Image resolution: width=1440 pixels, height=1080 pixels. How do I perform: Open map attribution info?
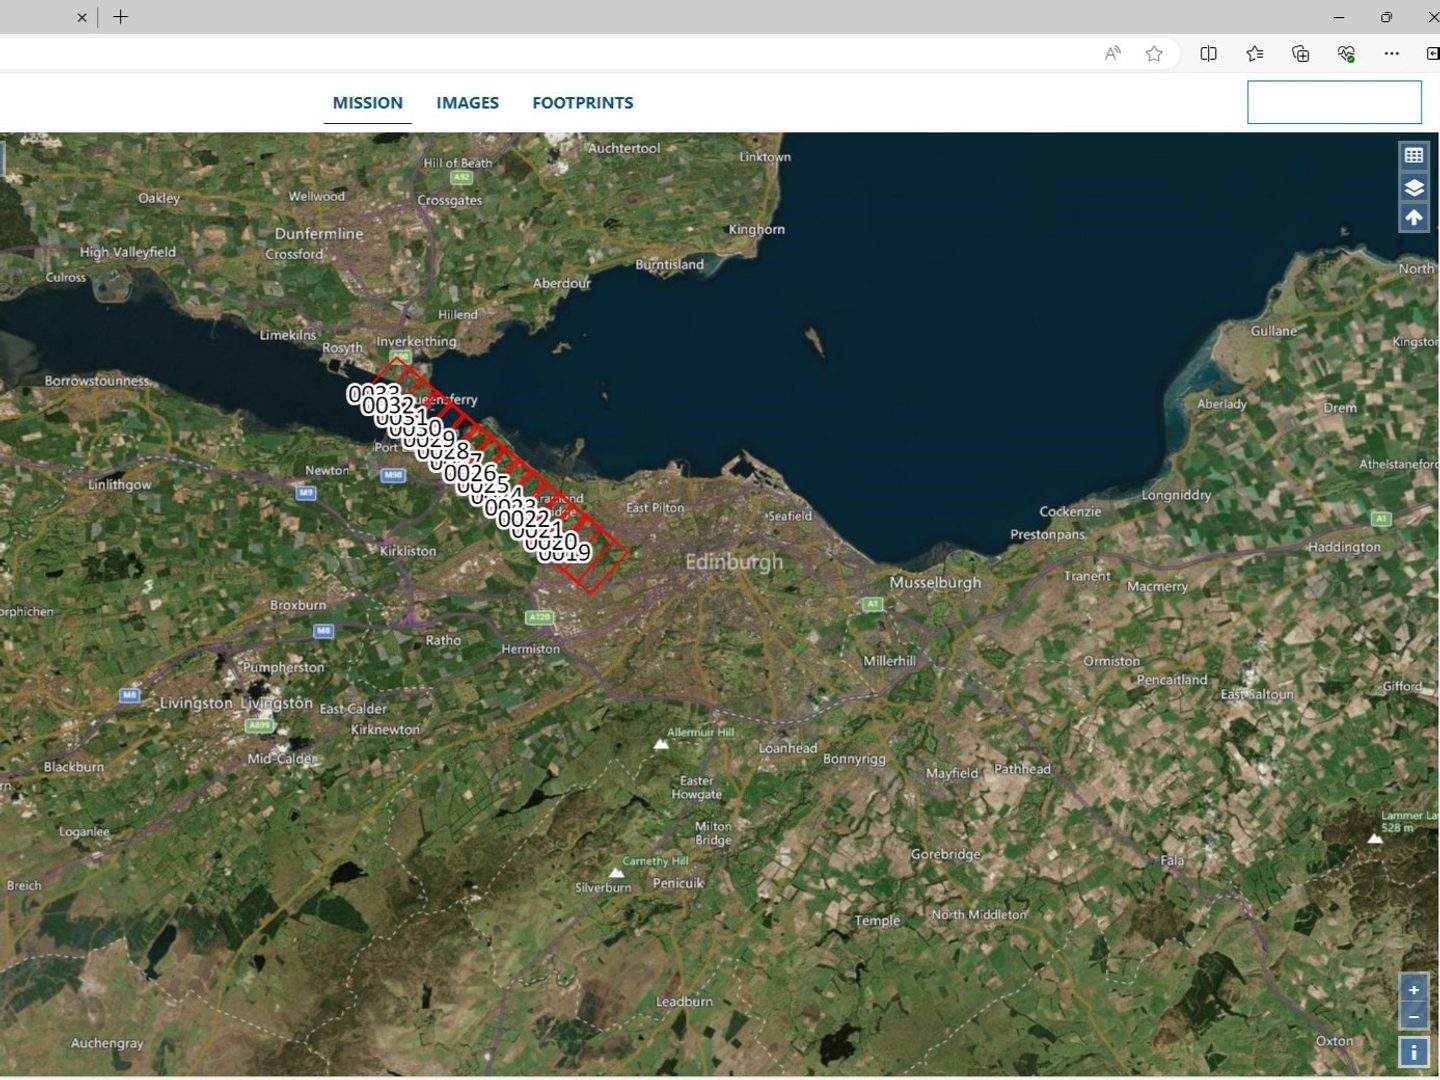tap(1413, 1050)
